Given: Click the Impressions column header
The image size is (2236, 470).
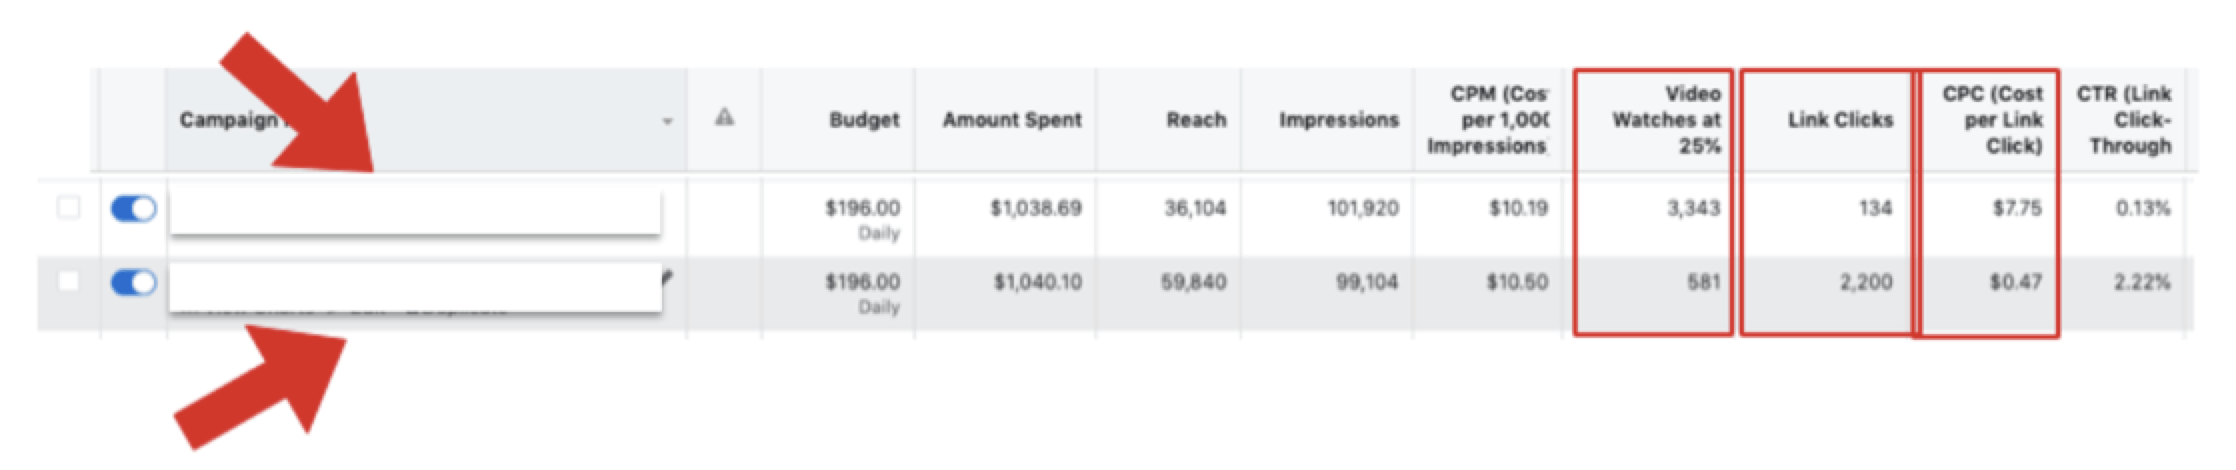Looking at the screenshot, I should (1338, 120).
